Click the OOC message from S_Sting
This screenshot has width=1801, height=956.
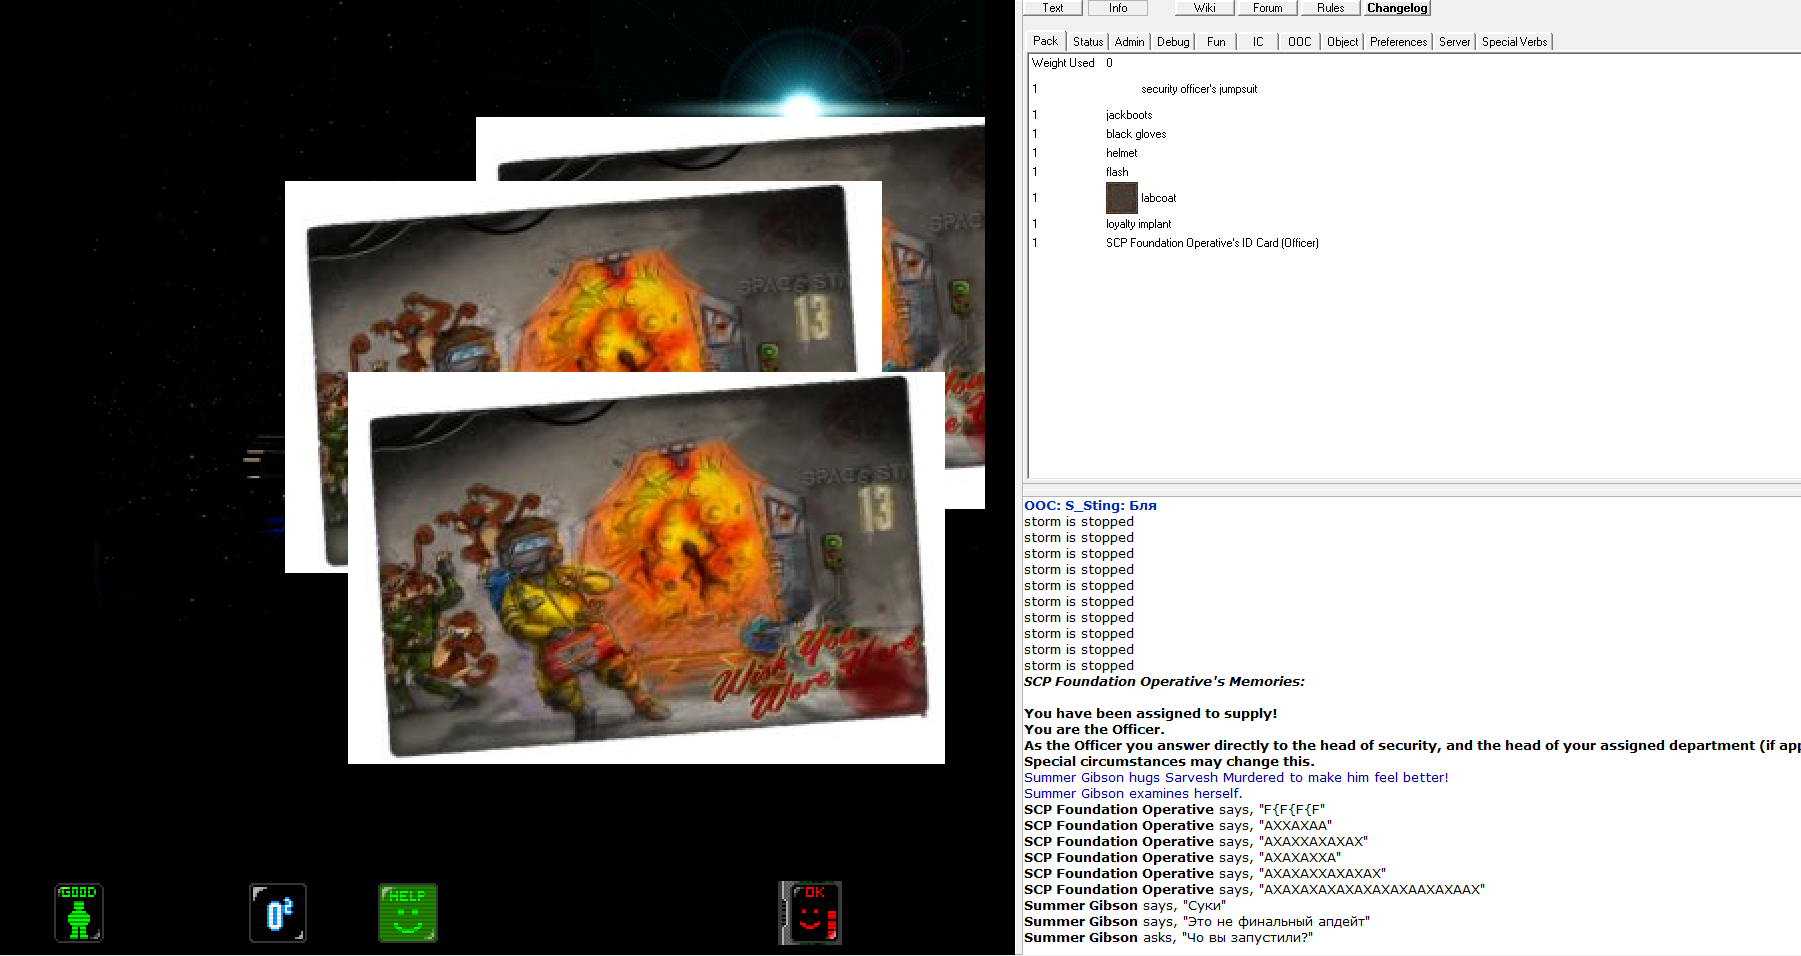1090,506
